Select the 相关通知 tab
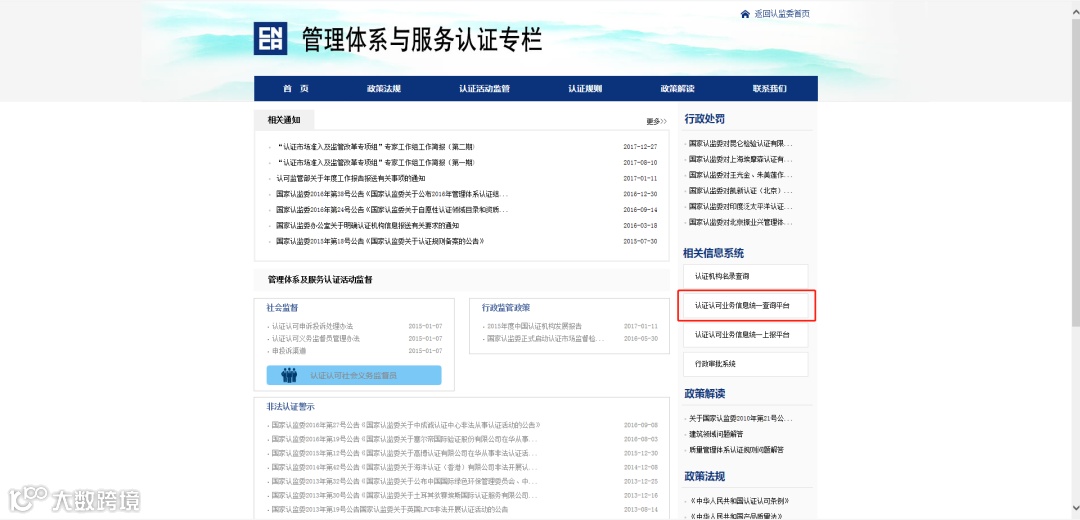The width and height of the screenshot is (1080, 520). 284,120
